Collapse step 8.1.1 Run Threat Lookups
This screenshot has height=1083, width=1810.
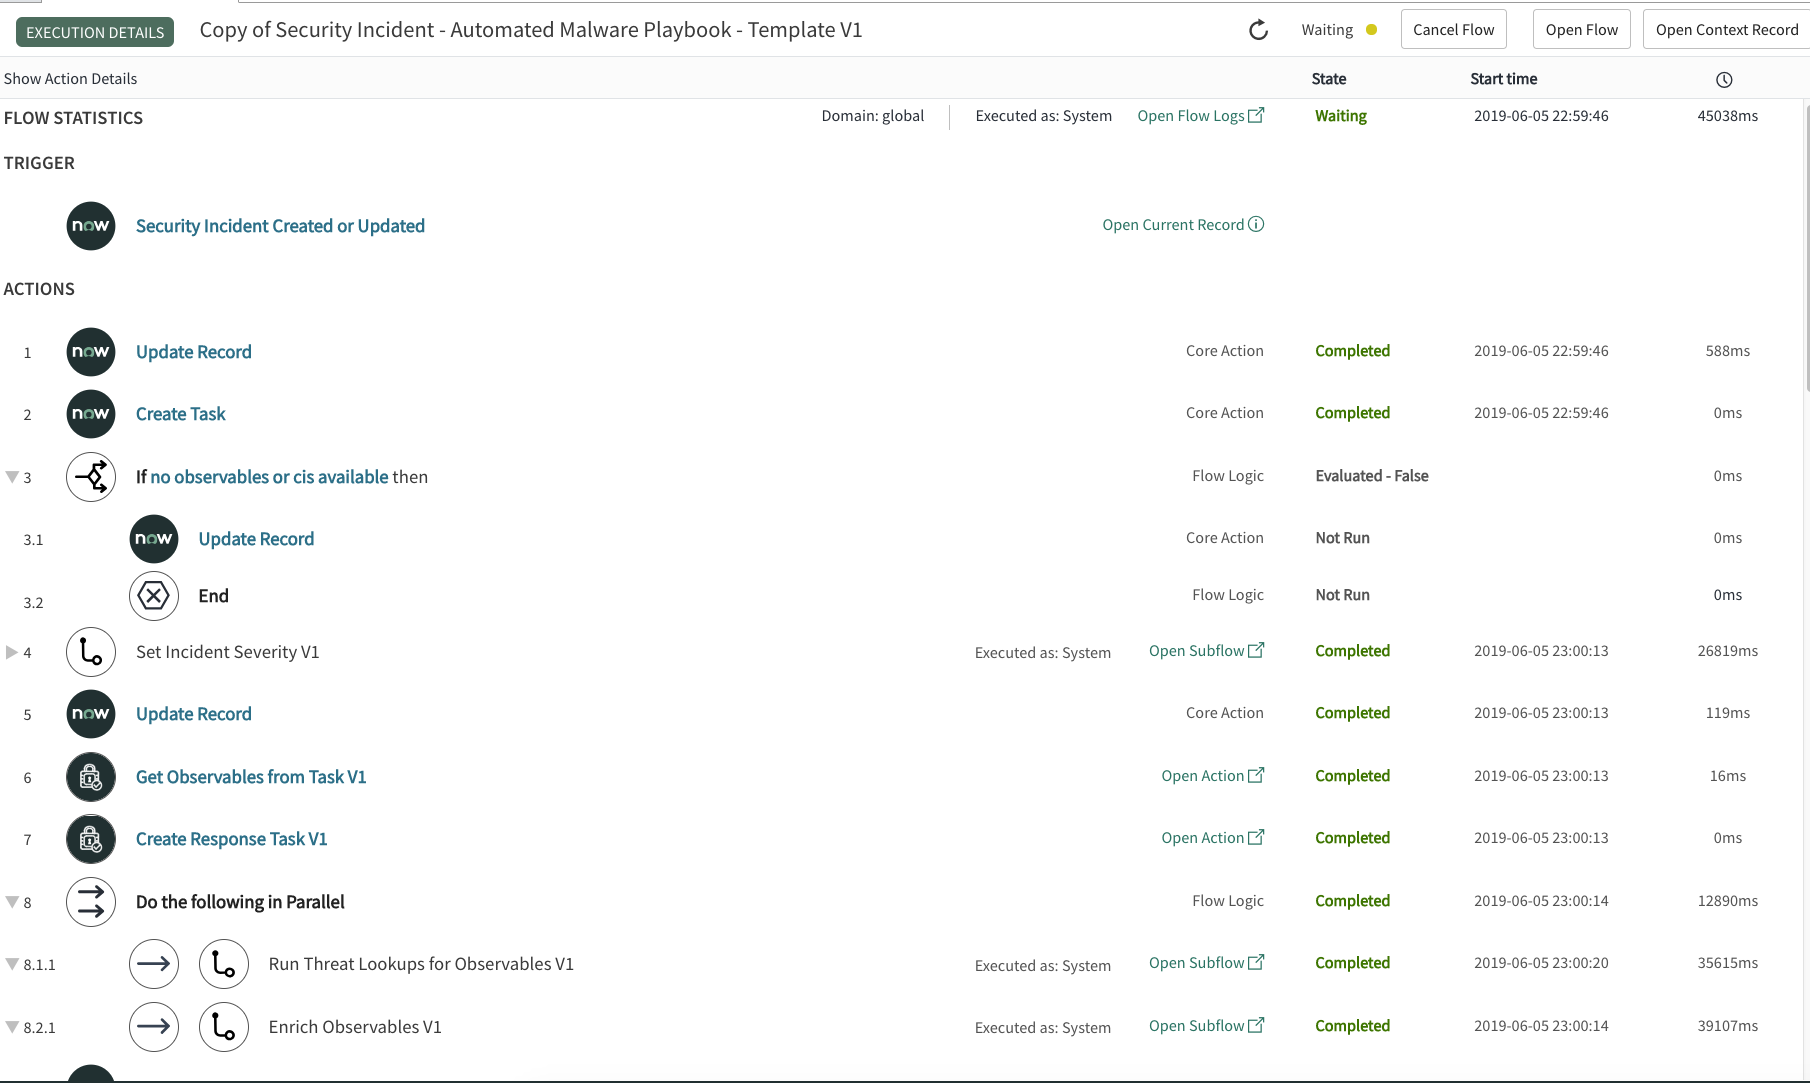12,964
